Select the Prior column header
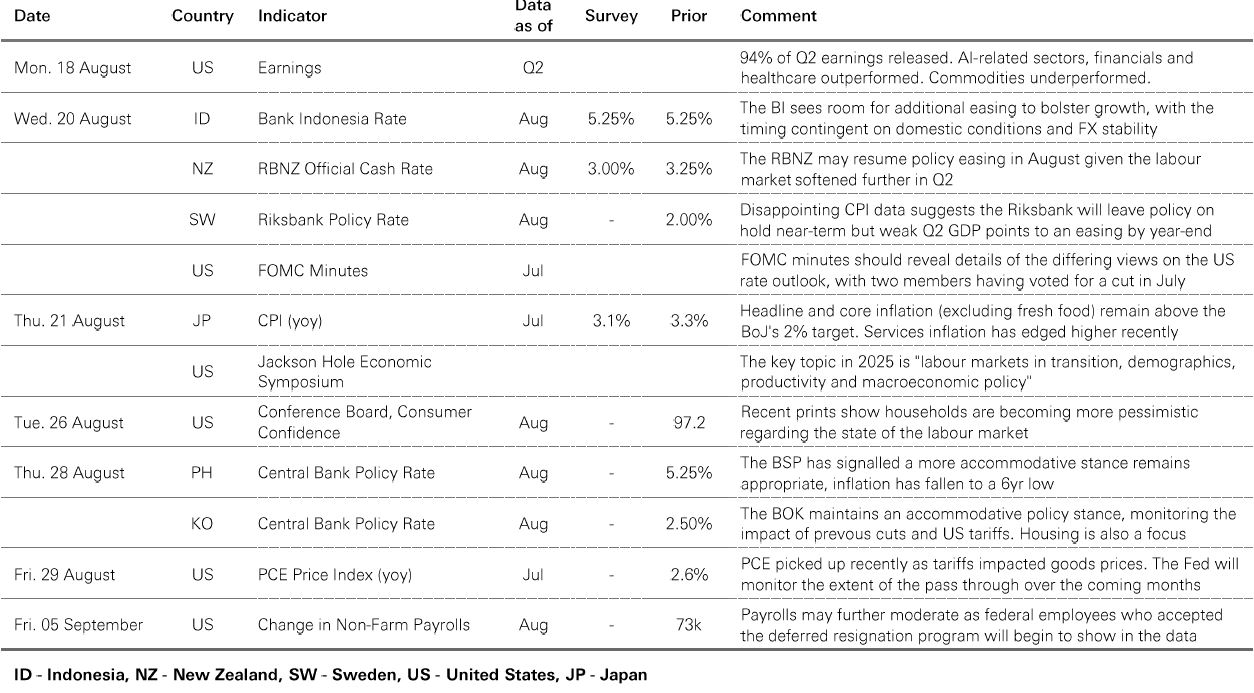Image resolution: width=1254 pixels, height=693 pixels. pyautogui.click(x=689, y=16)
